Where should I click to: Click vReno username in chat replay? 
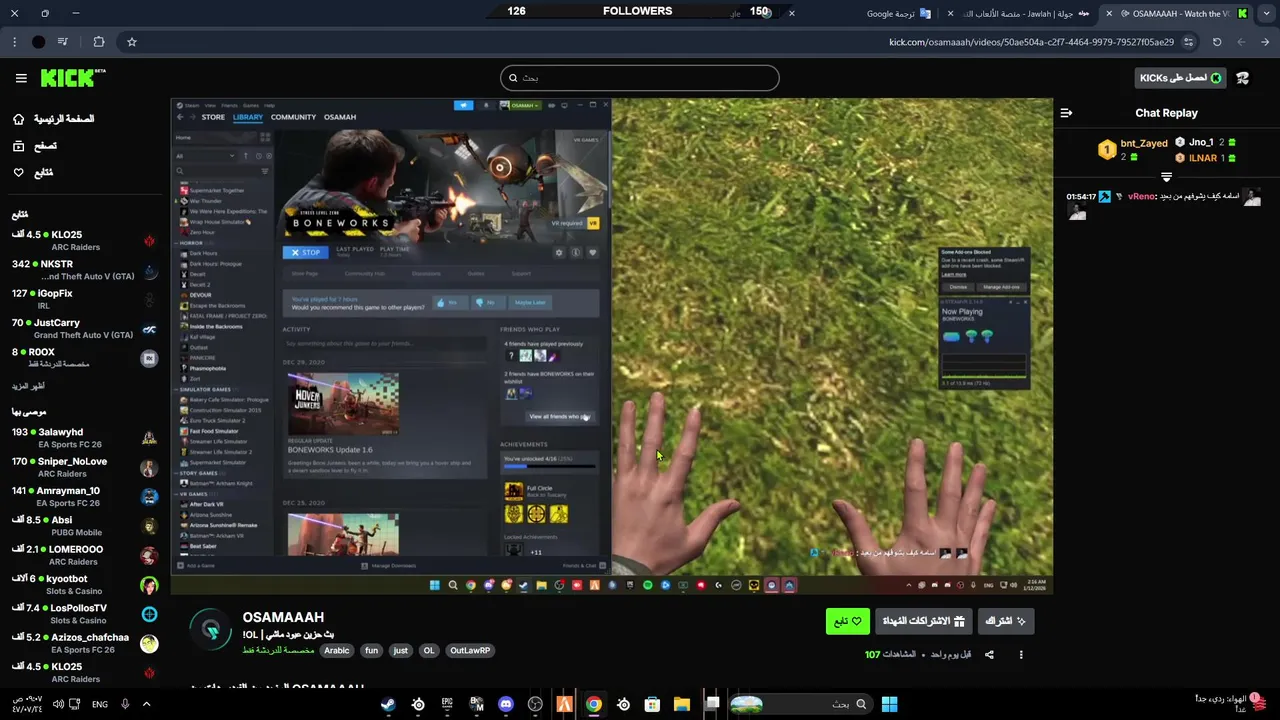coord(1141,197)
